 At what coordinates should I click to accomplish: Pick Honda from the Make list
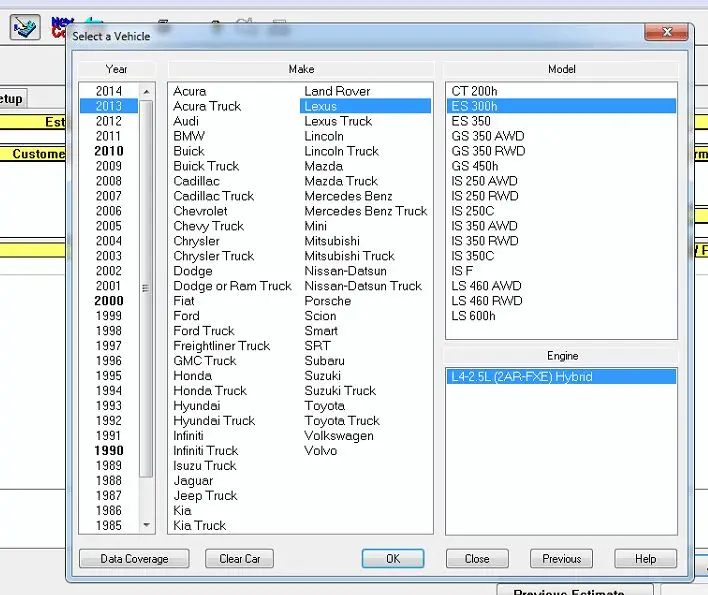pyautogui.click(x=193, y=376)
